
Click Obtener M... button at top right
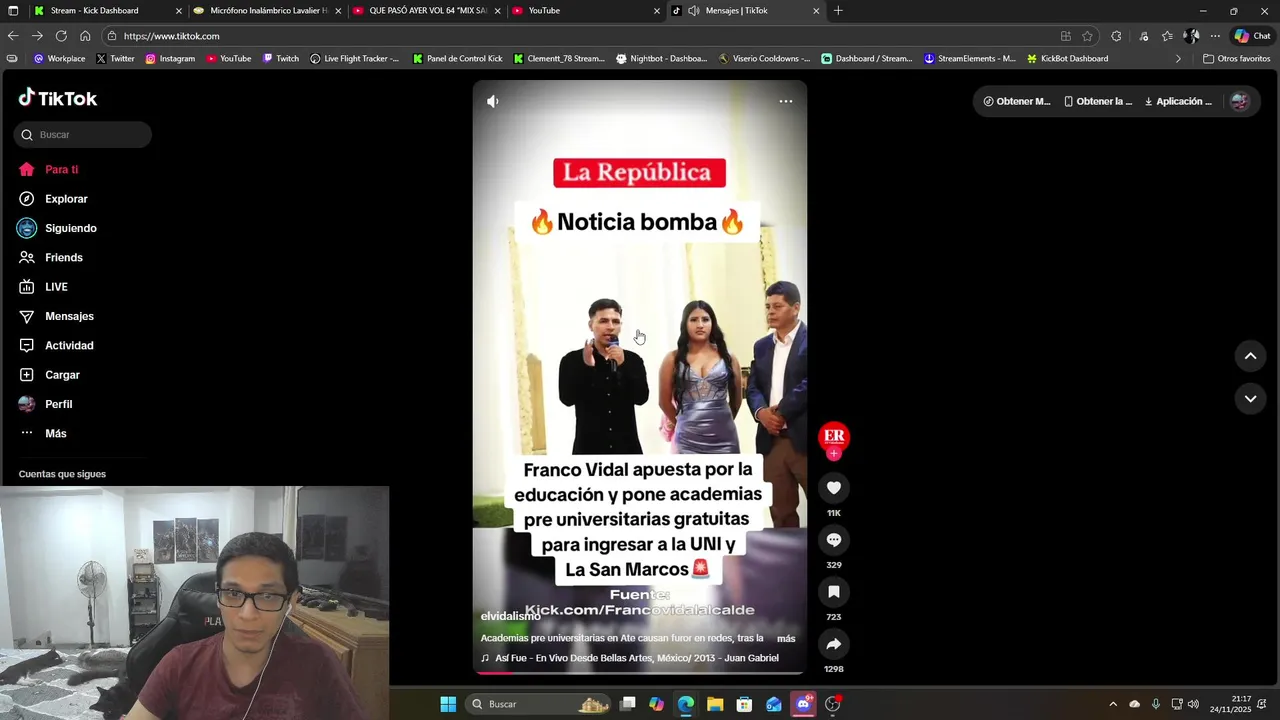(1017, 101)
